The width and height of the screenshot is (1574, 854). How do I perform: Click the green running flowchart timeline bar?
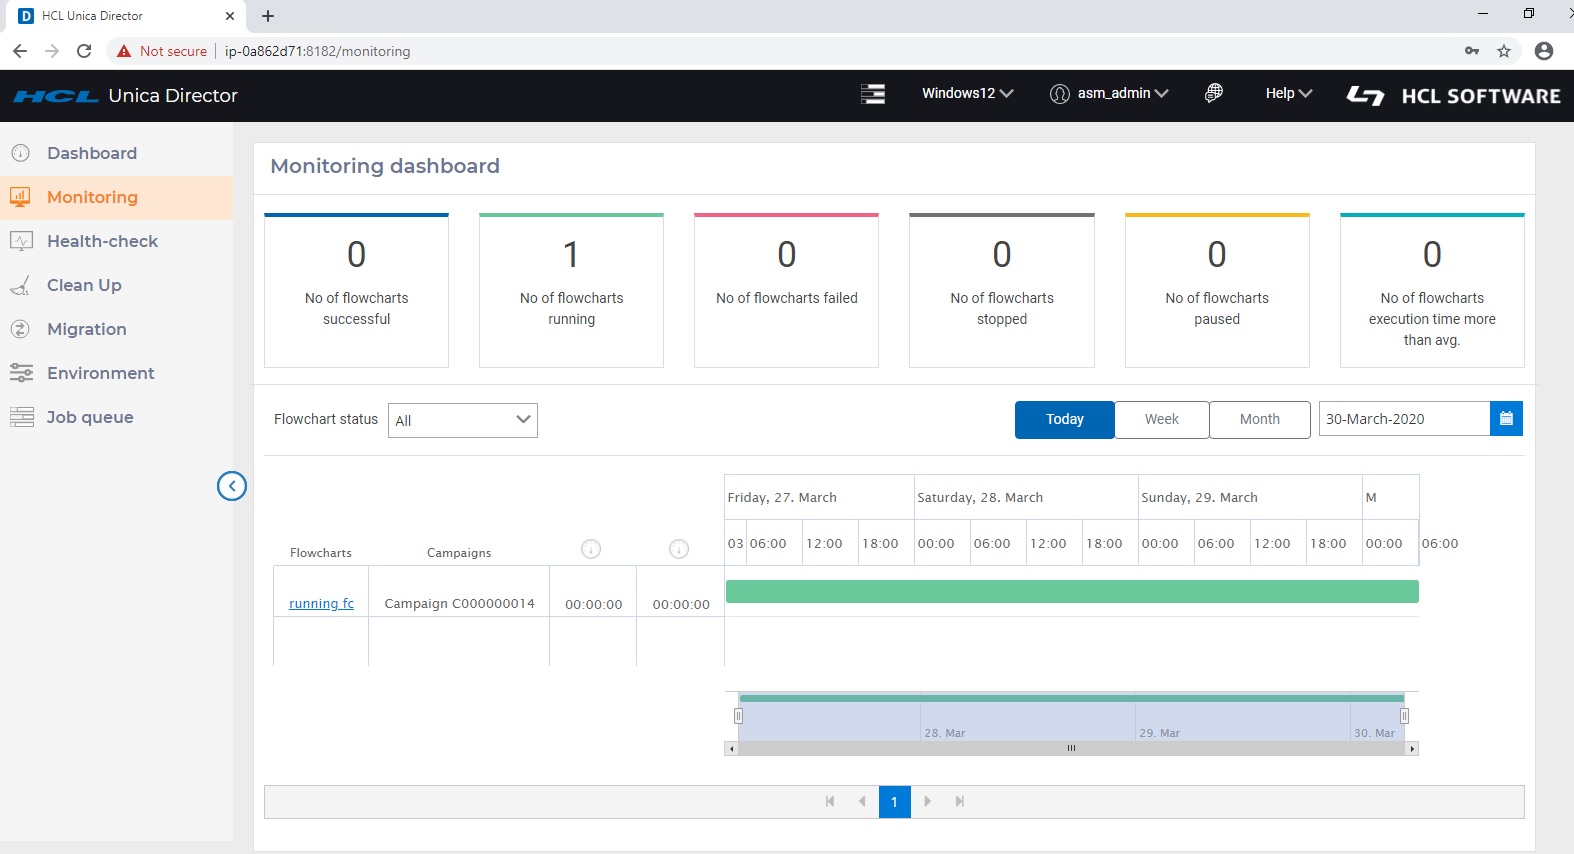click(1072, 591)
